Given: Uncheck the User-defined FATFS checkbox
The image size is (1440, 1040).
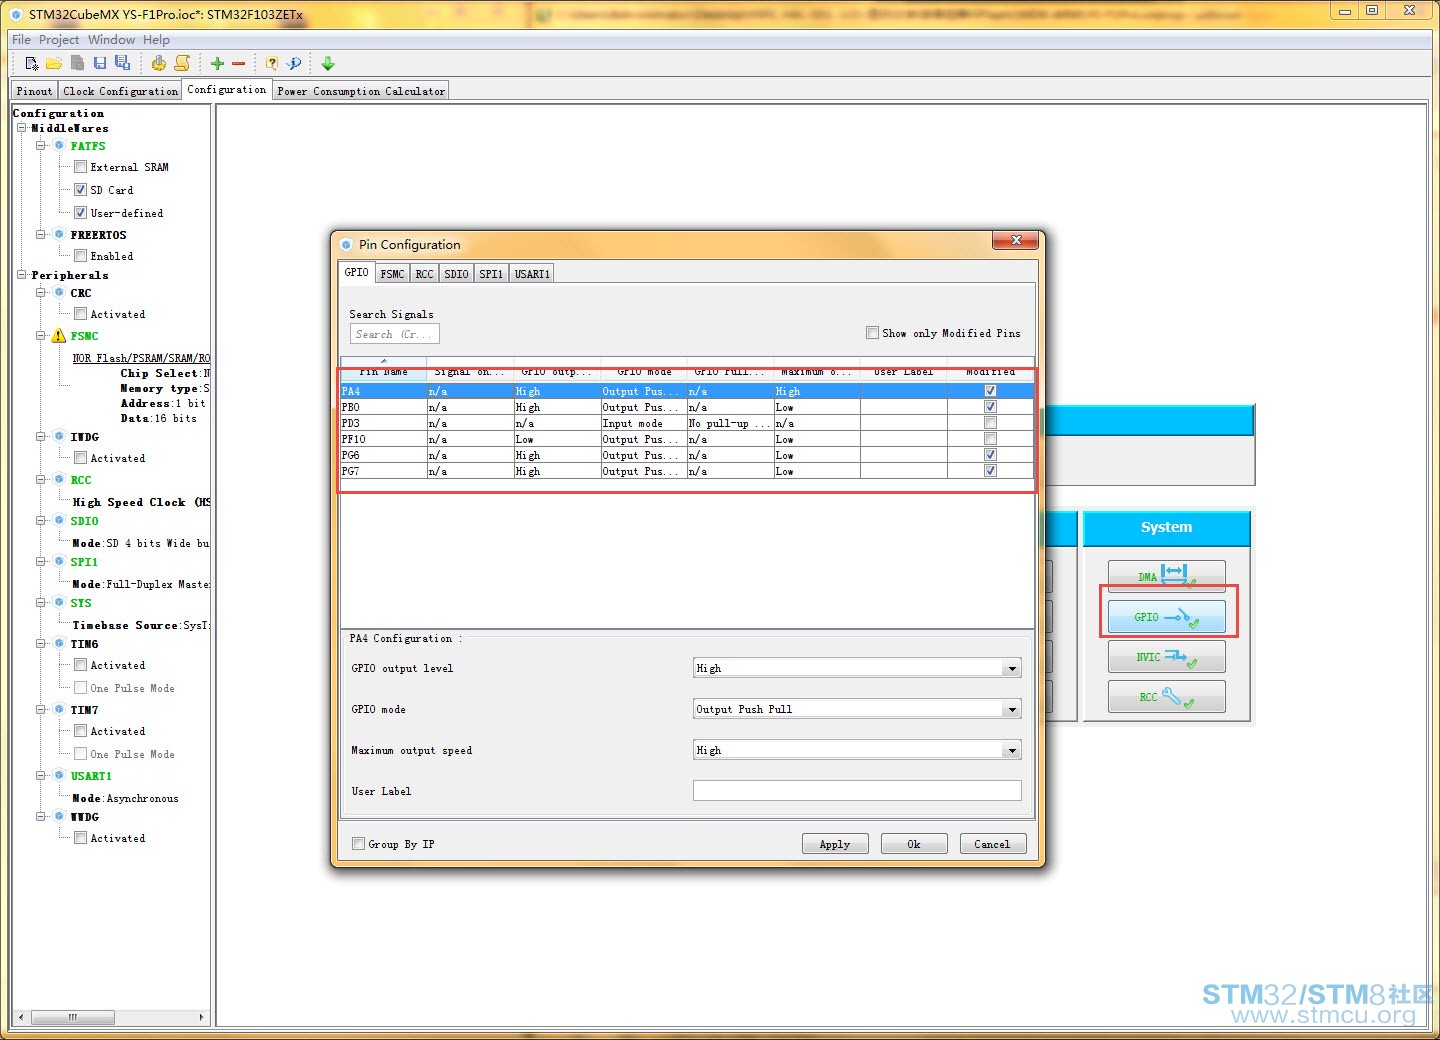Looking at the screenshot, I should (80, 213).
